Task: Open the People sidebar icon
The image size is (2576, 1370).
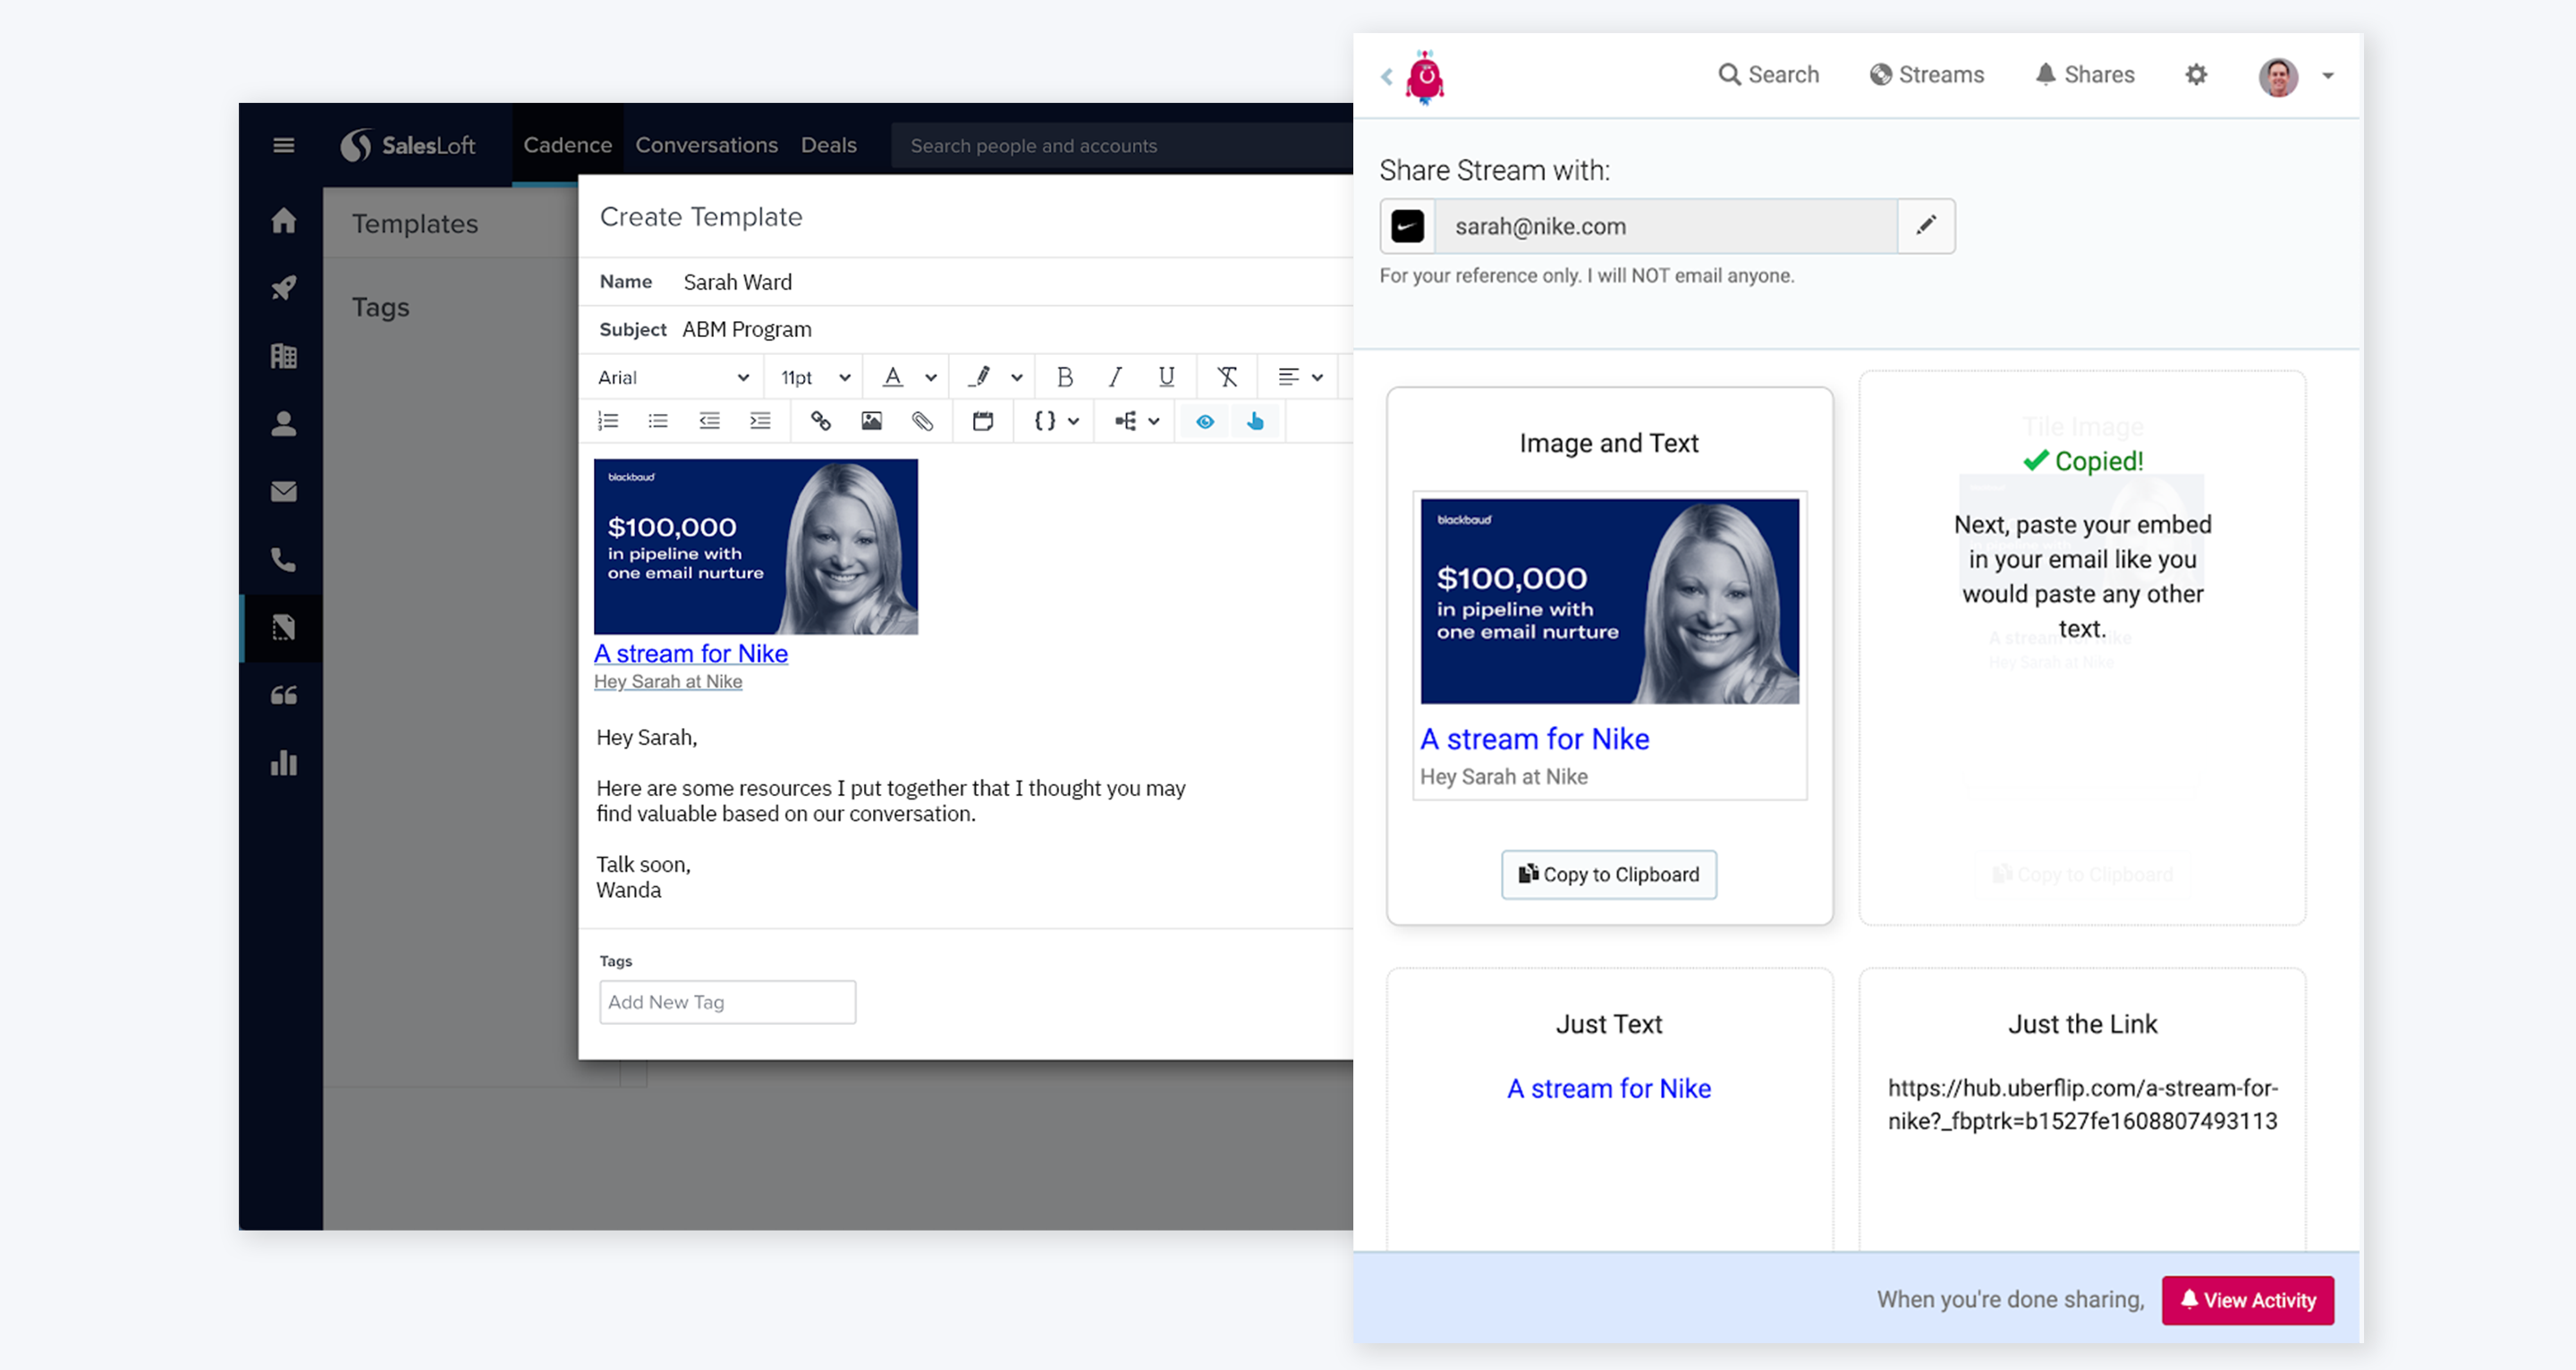Action: click(284, 424)
